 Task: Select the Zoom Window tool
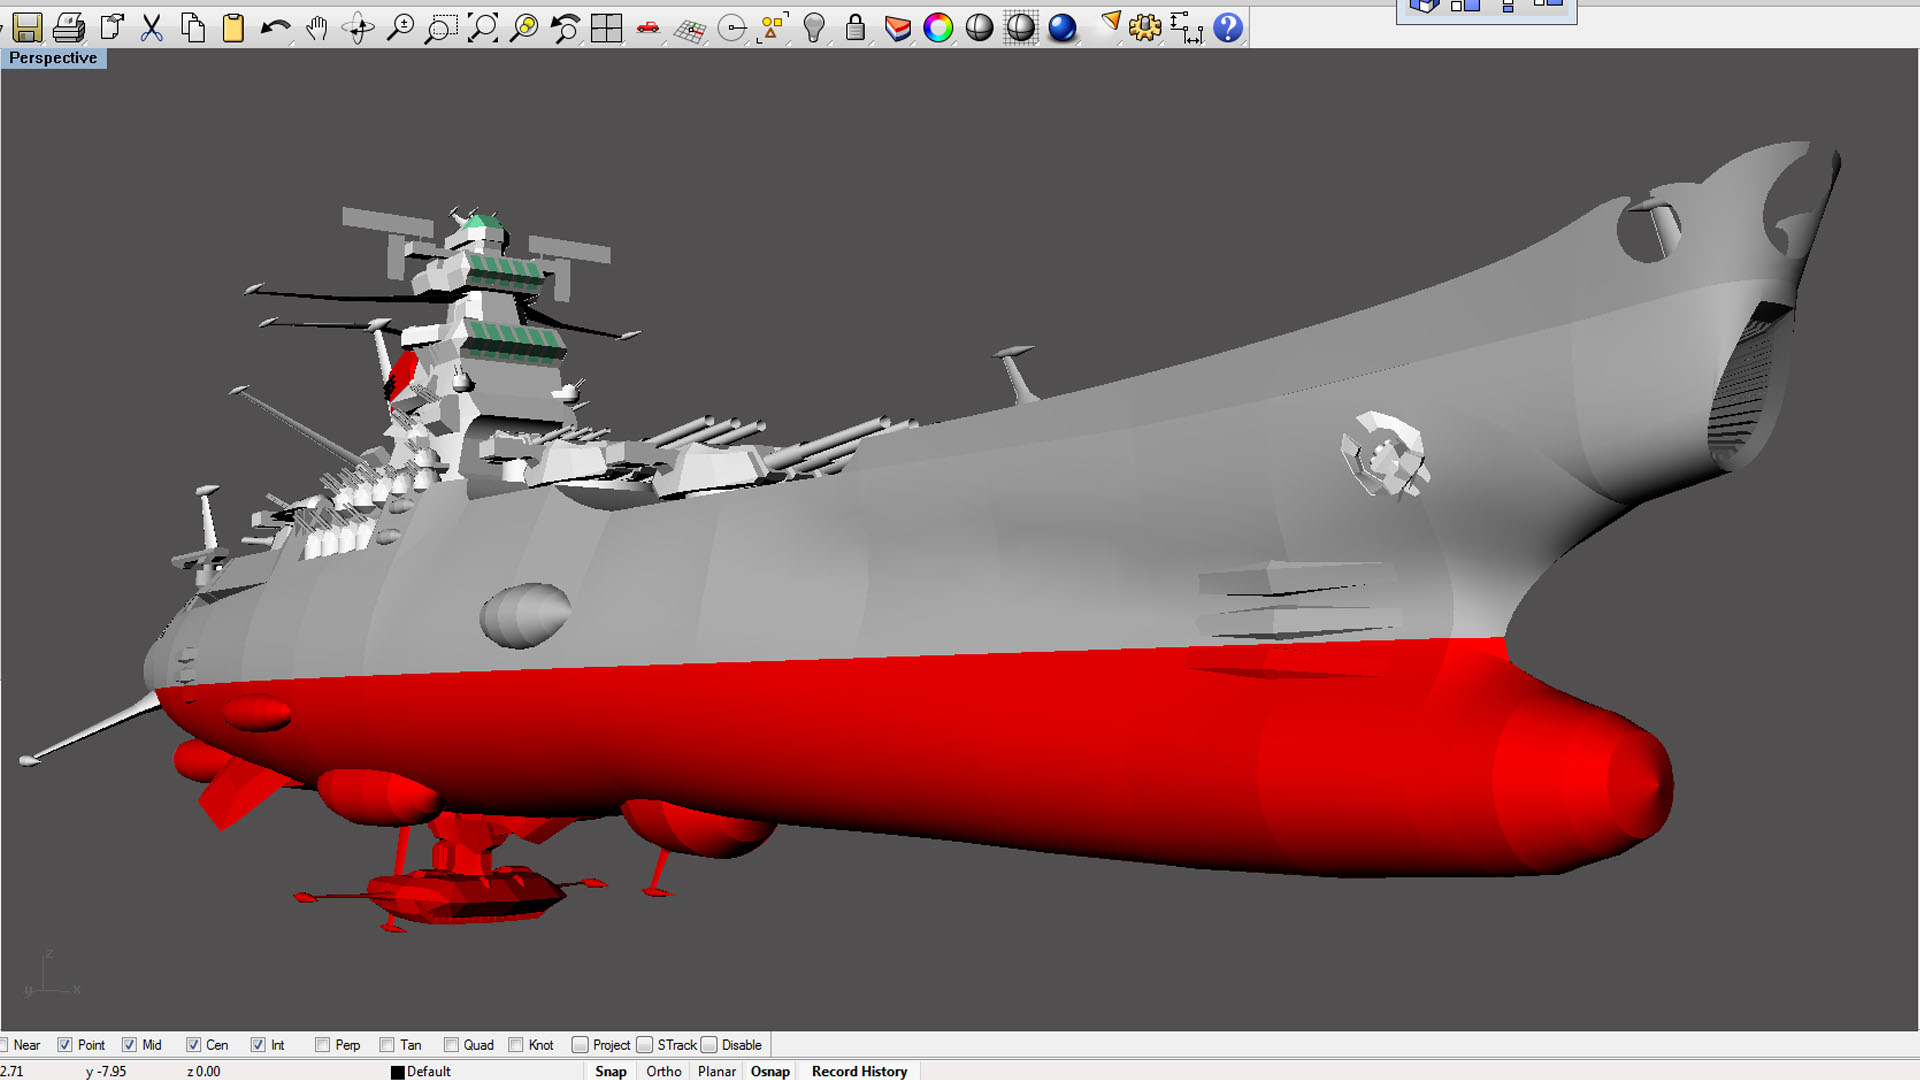point(441,27)
